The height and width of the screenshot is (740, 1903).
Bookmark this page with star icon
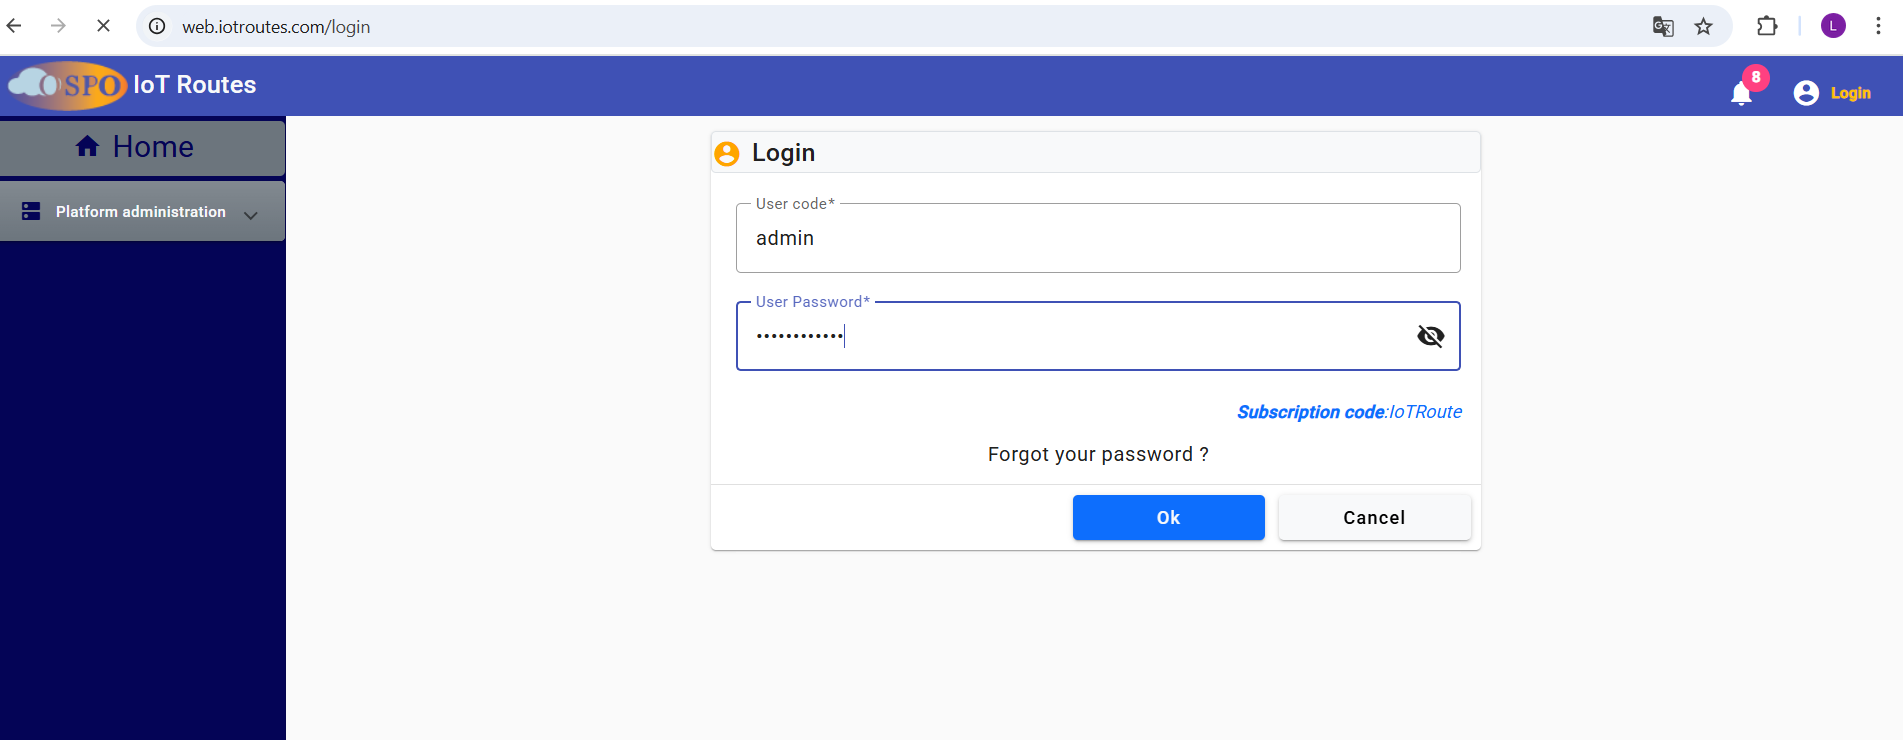(1704, 27)
